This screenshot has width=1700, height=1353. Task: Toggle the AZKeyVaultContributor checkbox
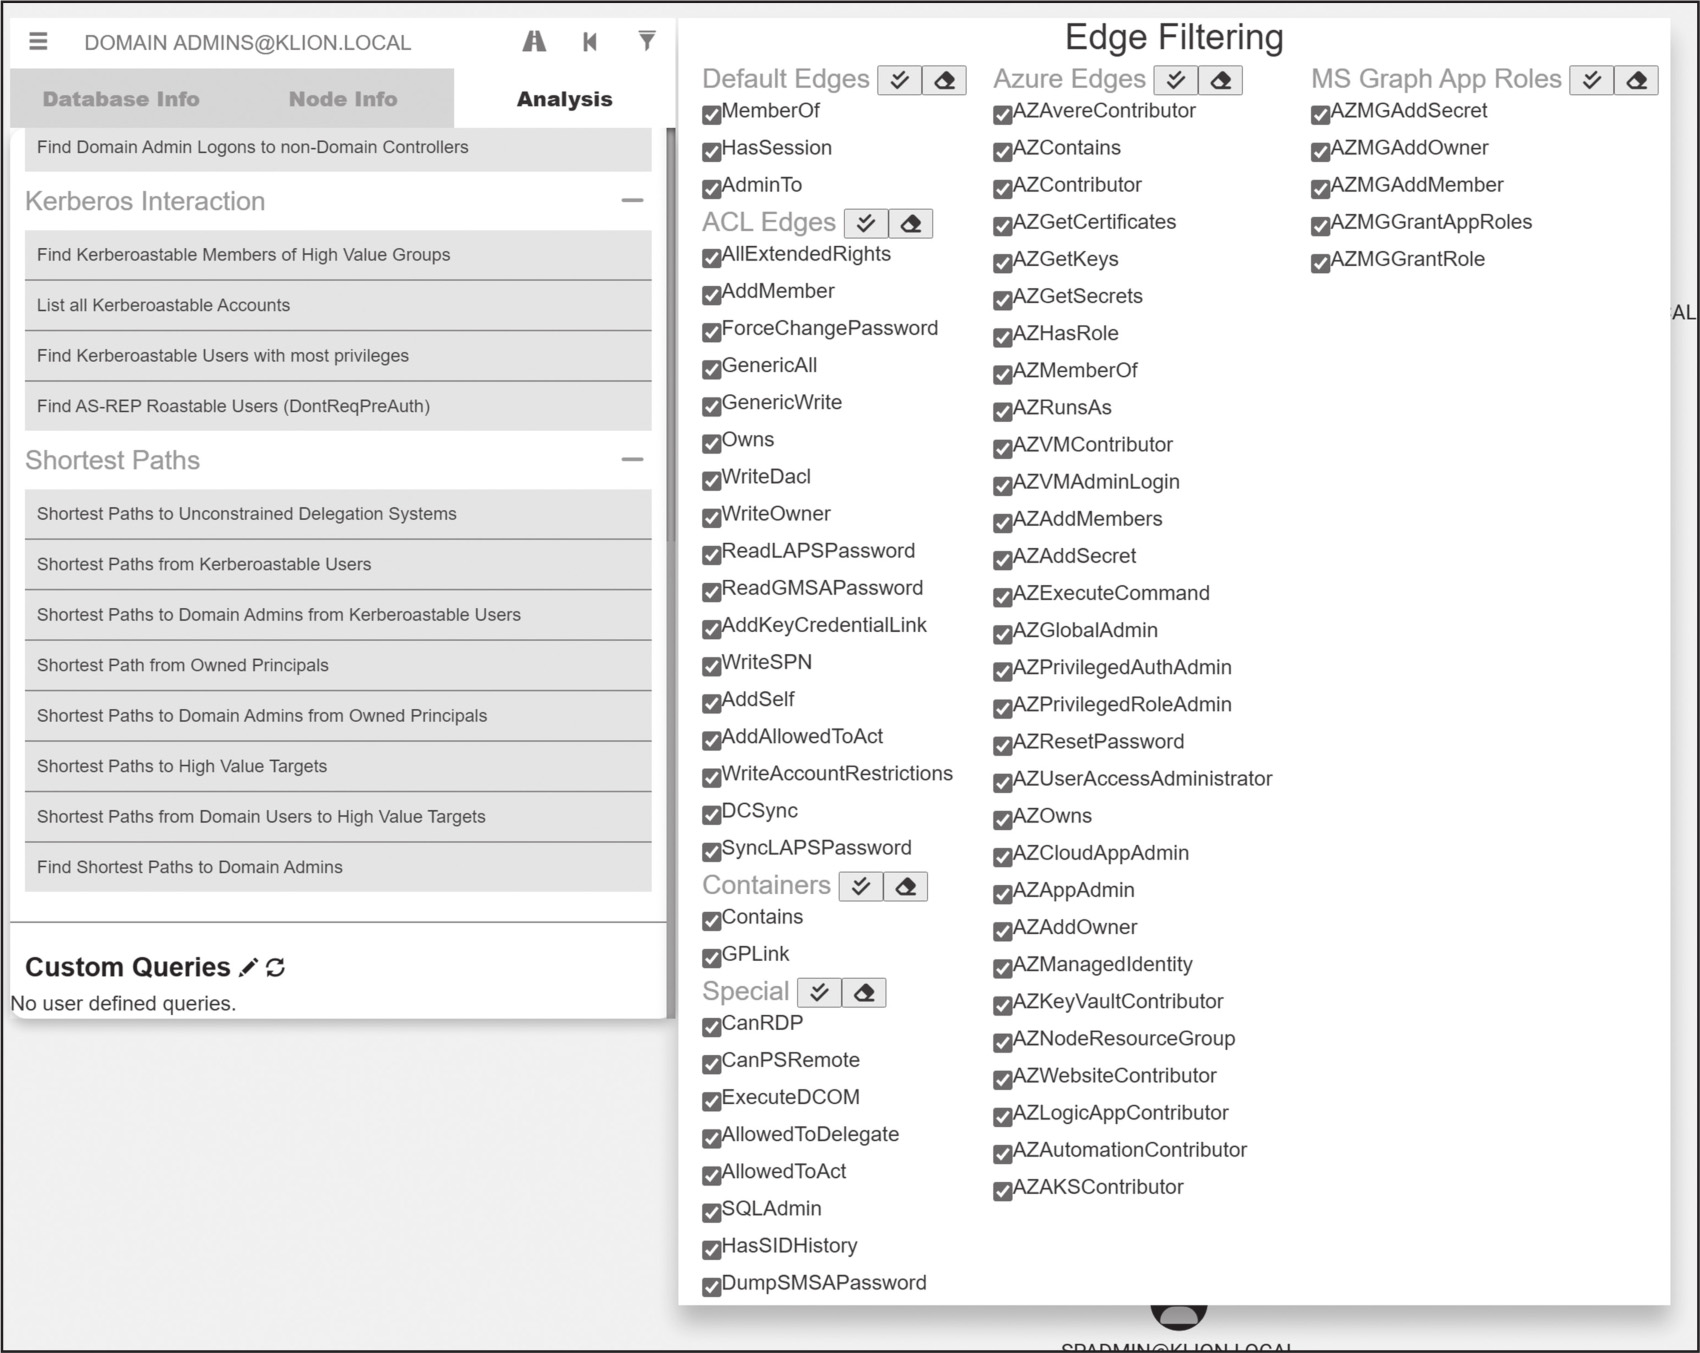pyautogui.click(x=1003, y=1005)
